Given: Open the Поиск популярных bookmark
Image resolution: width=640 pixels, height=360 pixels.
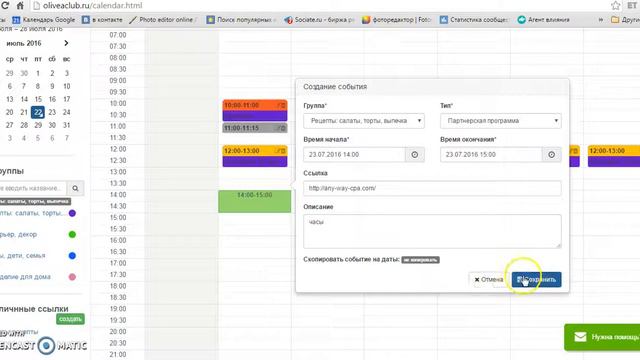Looking at the screenshot, I should (x=241, y=20).
